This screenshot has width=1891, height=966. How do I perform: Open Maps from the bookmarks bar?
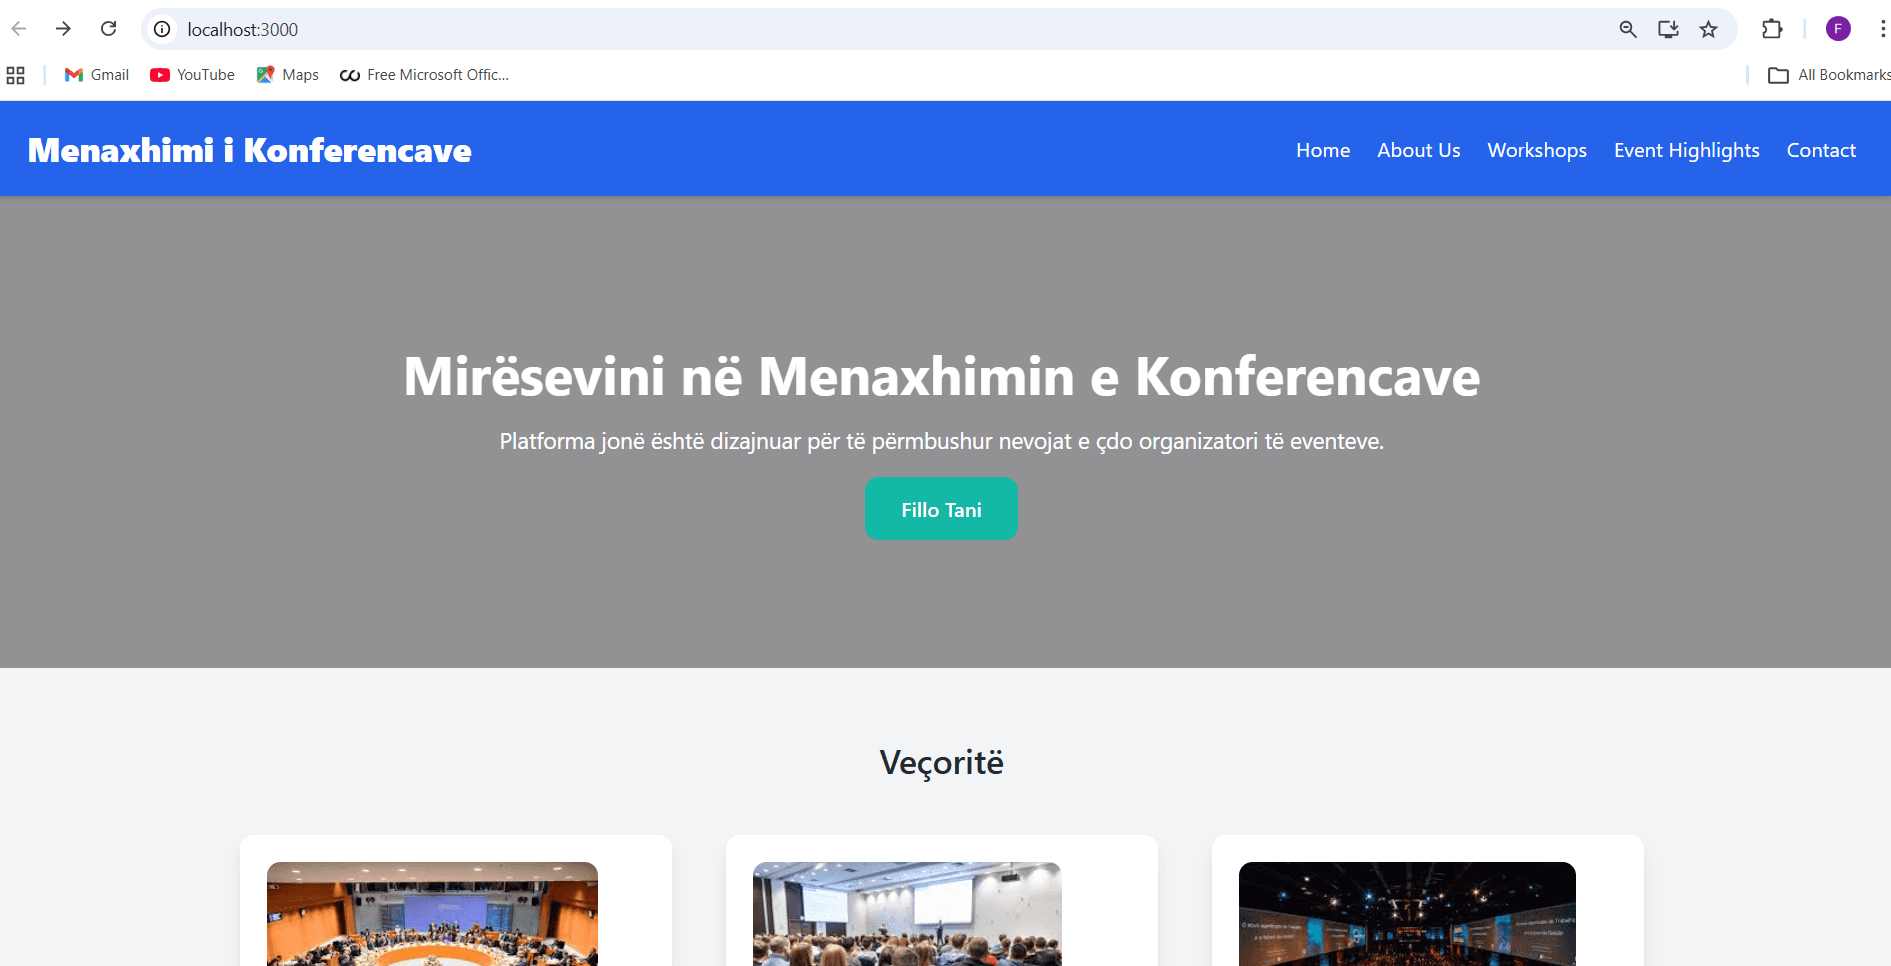coord(287,74)
